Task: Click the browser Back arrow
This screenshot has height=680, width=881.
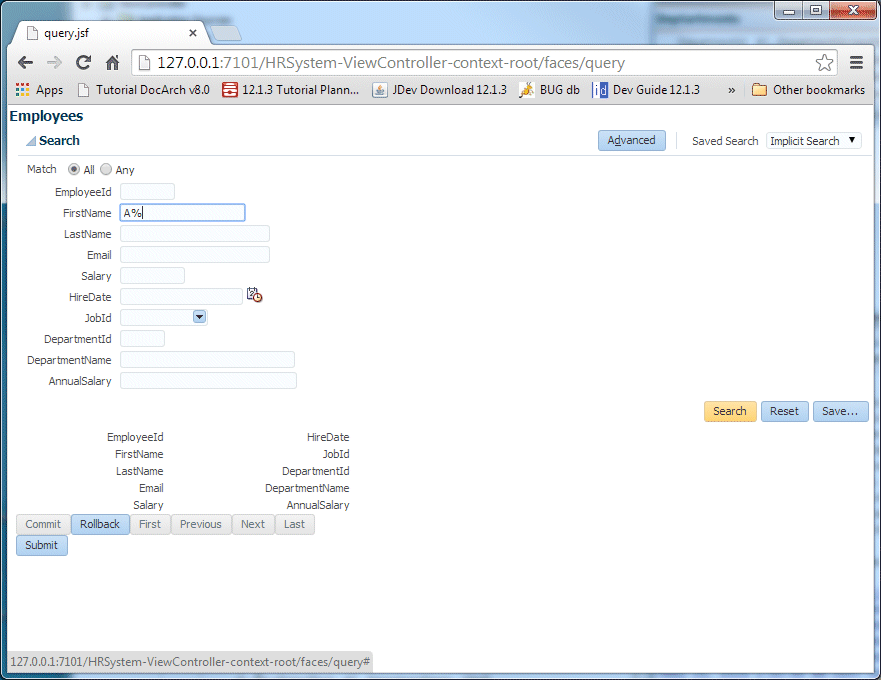Action: tap(25, 62)
